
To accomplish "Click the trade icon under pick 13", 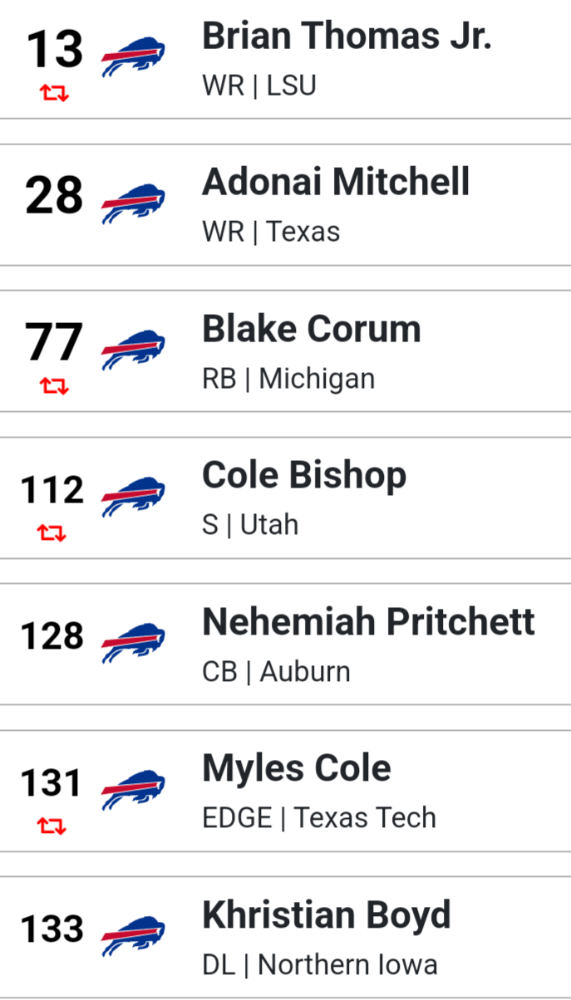I will (54, 94).
